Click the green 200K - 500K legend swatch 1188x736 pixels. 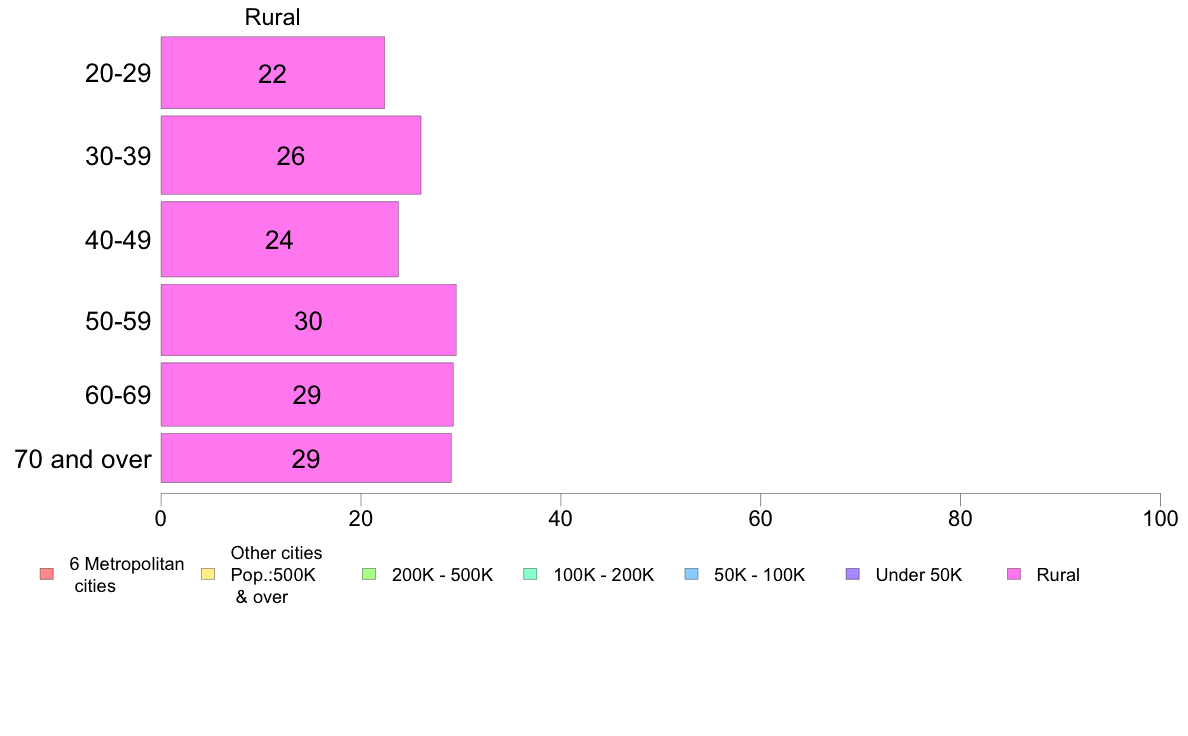(369, 575)
